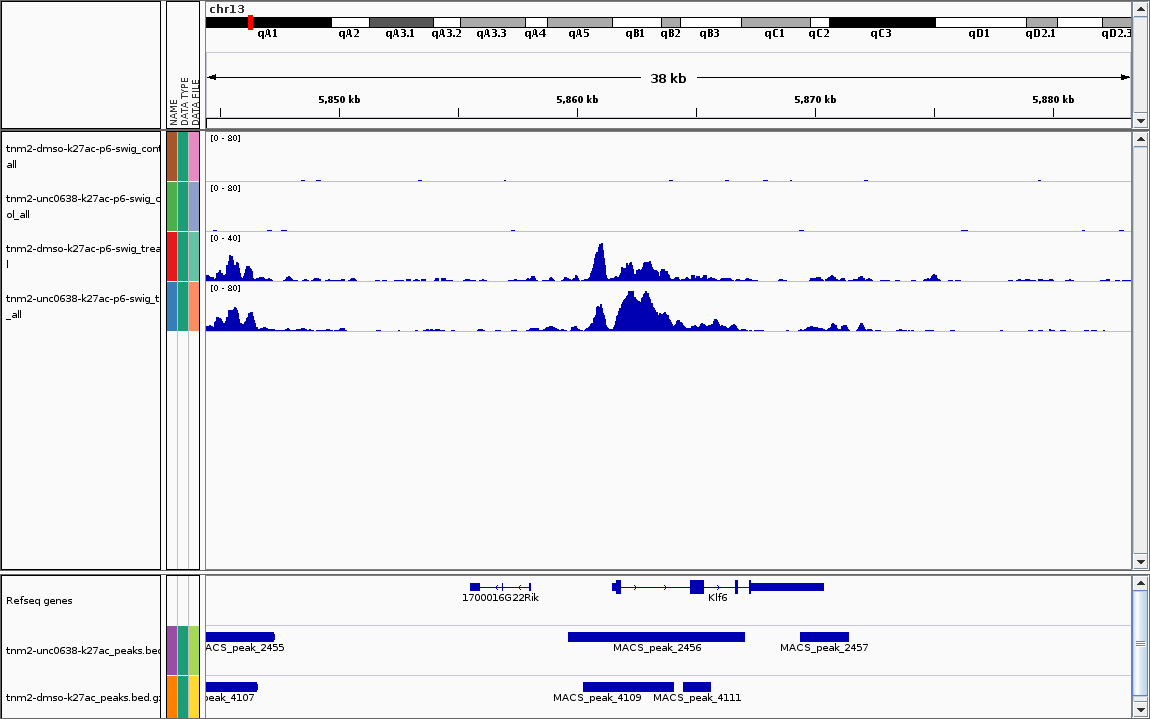Click the qC3 cytoband on the ideogram
Image resolution: width=1150 pixels, height=719 pixels.
[881, 22]
